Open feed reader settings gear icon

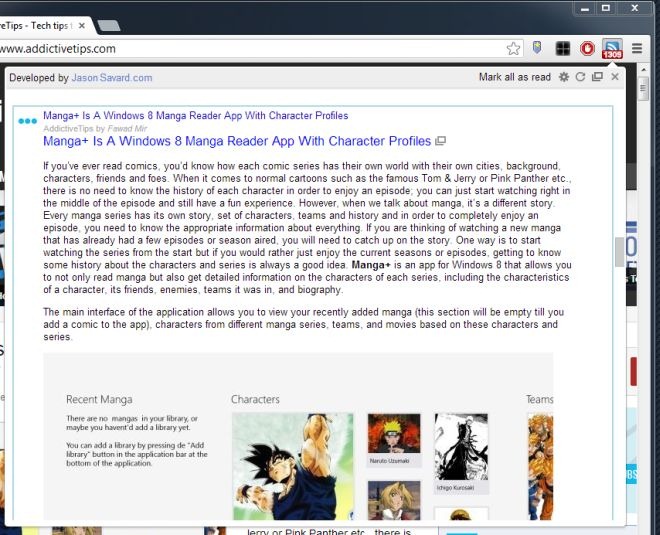click(564, 77)
